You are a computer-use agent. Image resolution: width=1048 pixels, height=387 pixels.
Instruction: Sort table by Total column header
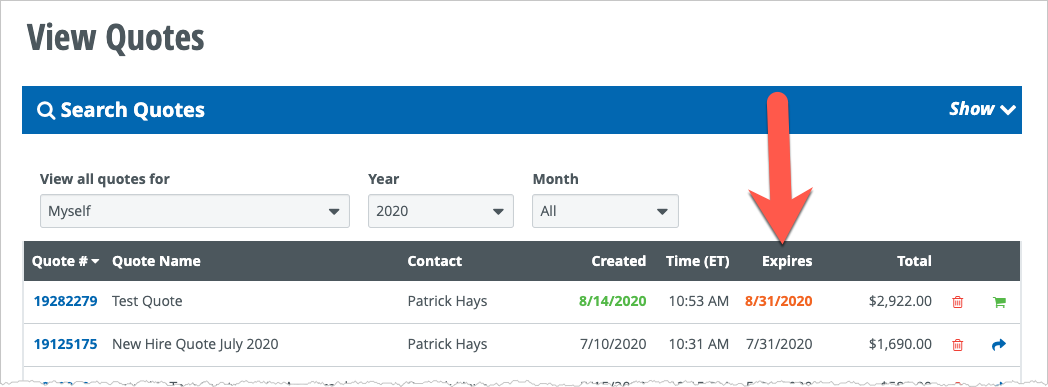(914, 261)
